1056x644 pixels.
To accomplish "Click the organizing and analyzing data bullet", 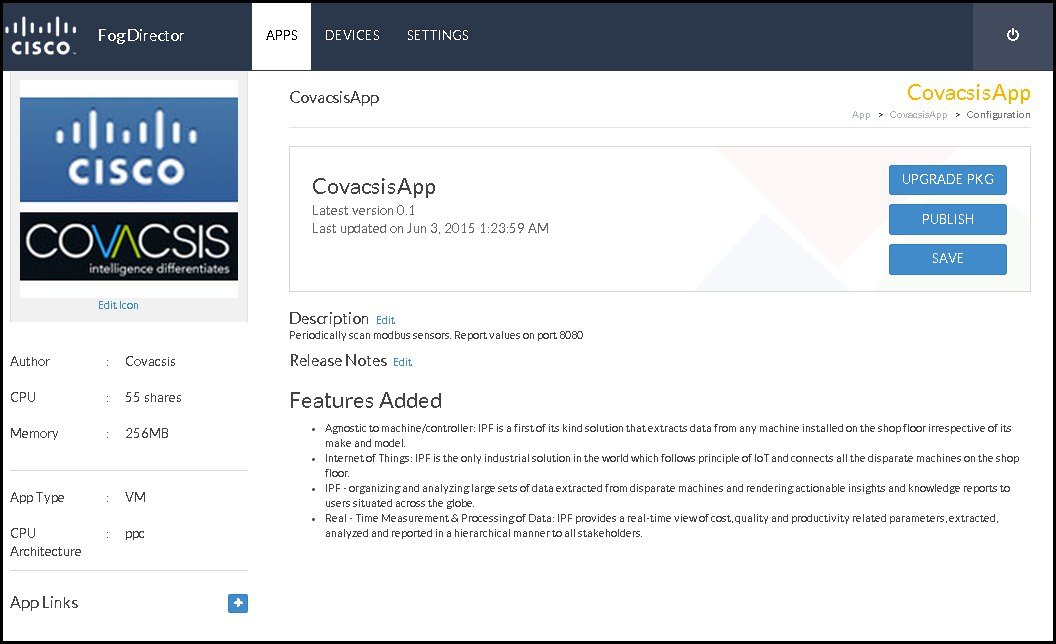I will click(667, 496).
